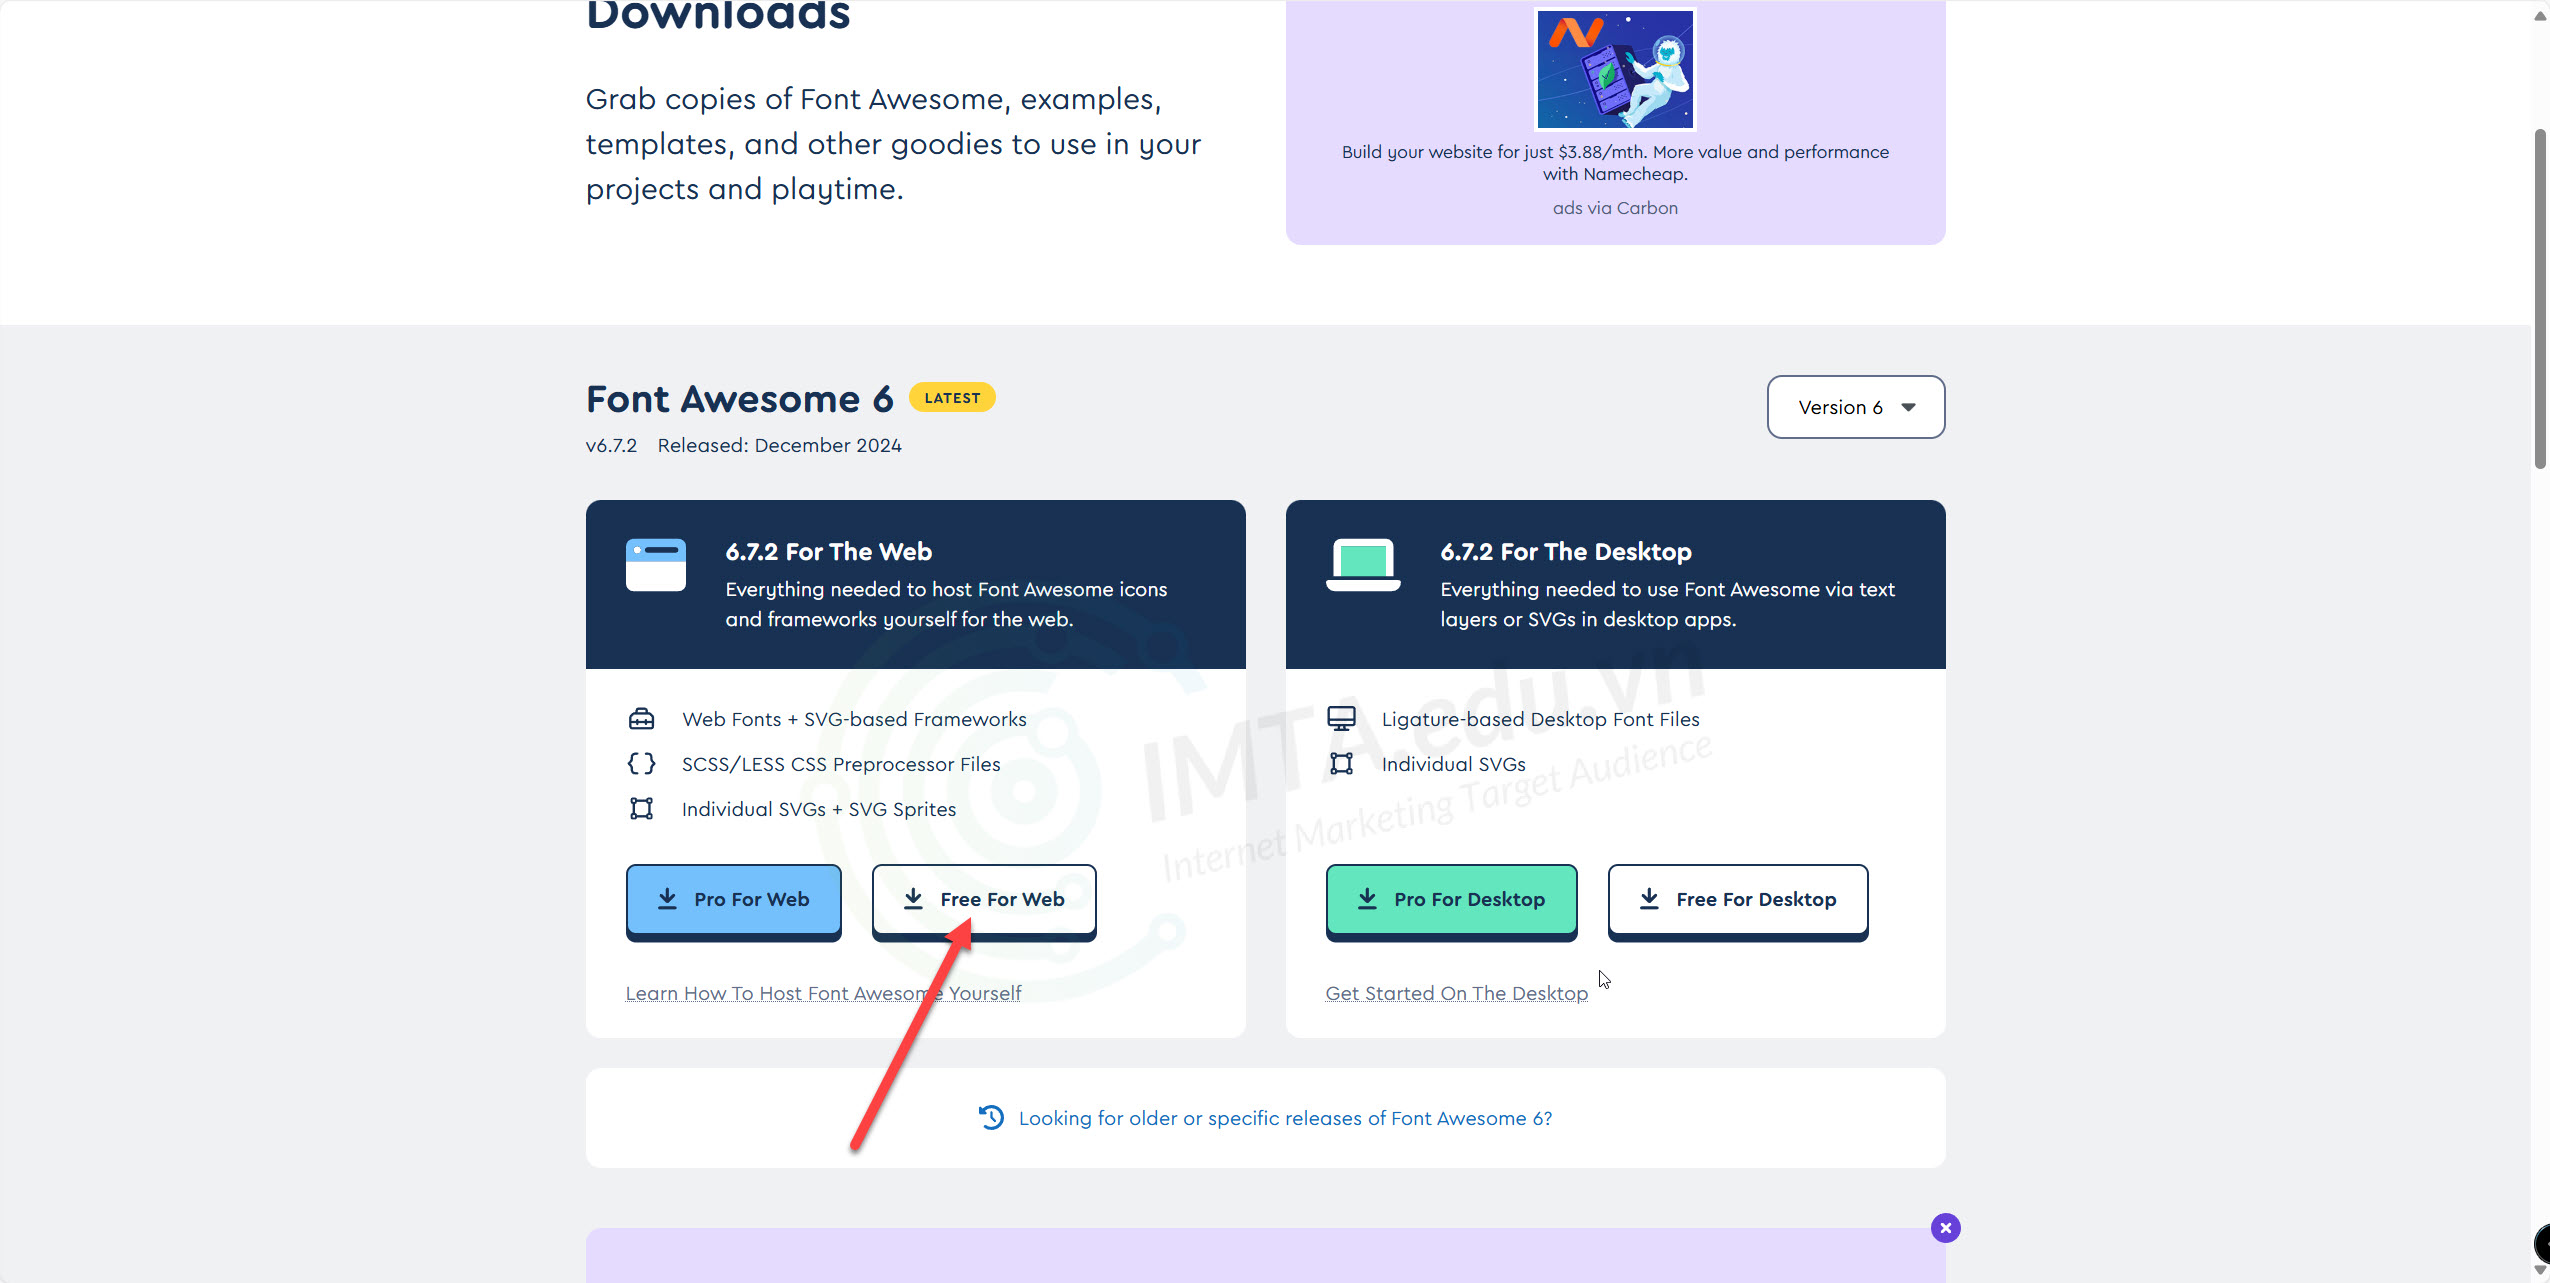This screenshot has height=1283, width=2550.
Task: Click SCSS/LESS CSS Preprocessor Files text
Action: point(841,764)
